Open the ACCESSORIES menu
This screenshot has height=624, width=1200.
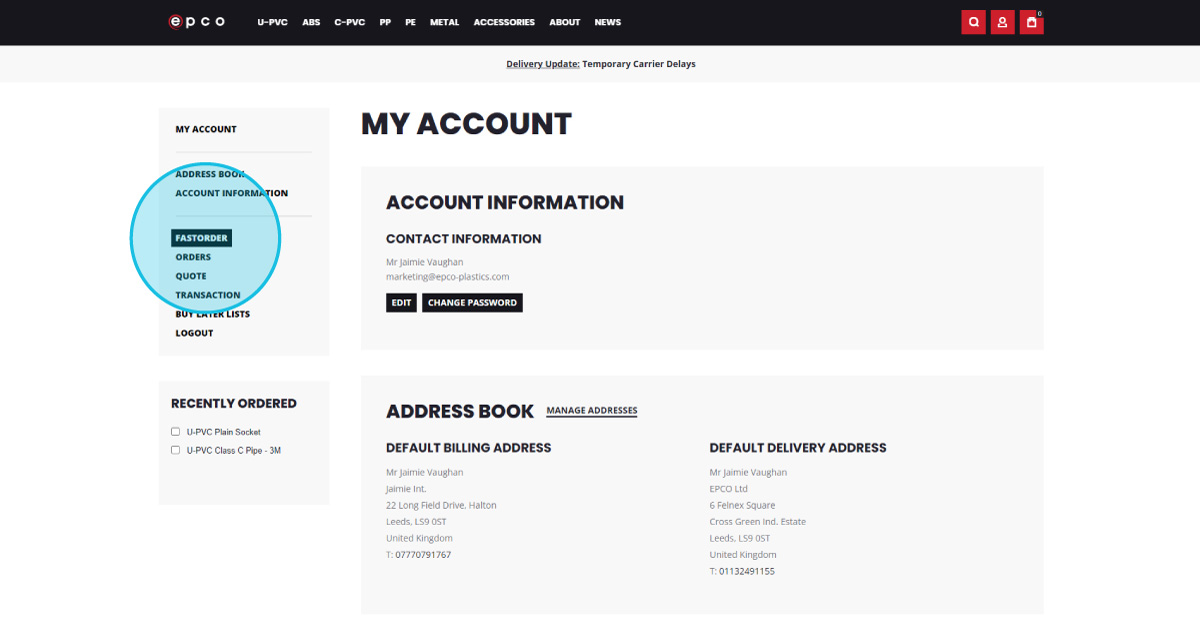504,22
